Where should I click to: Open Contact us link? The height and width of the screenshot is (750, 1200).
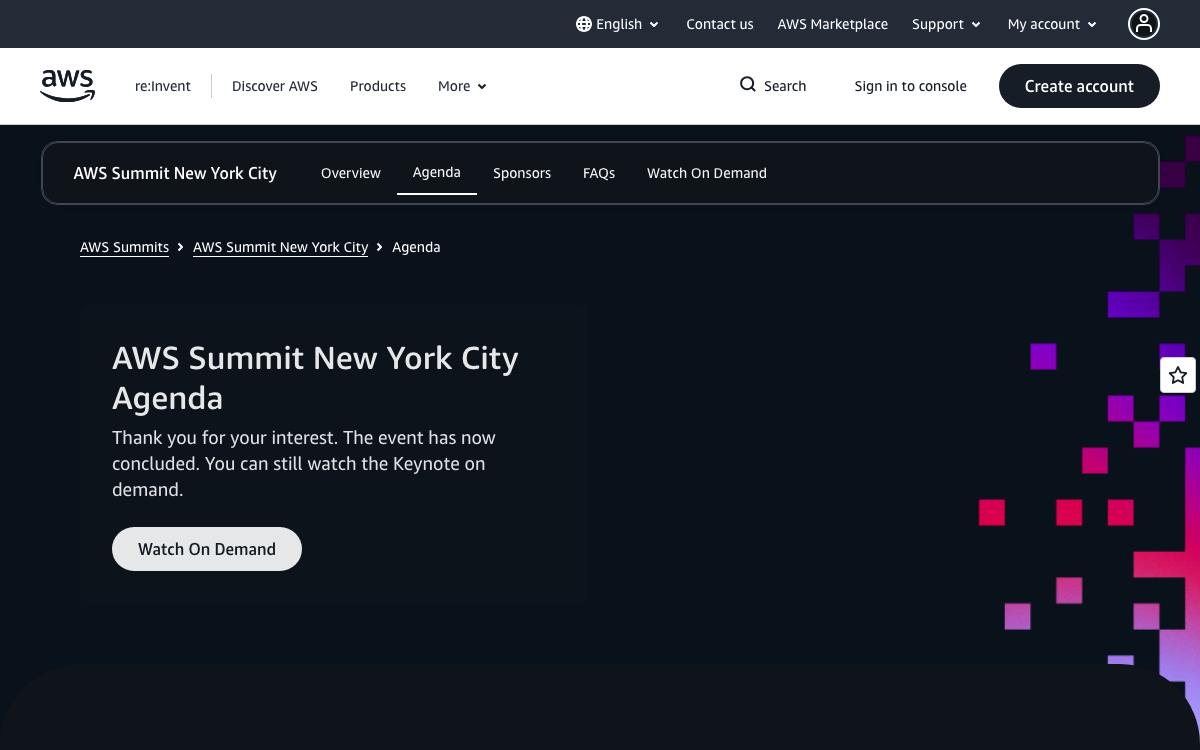720,24
